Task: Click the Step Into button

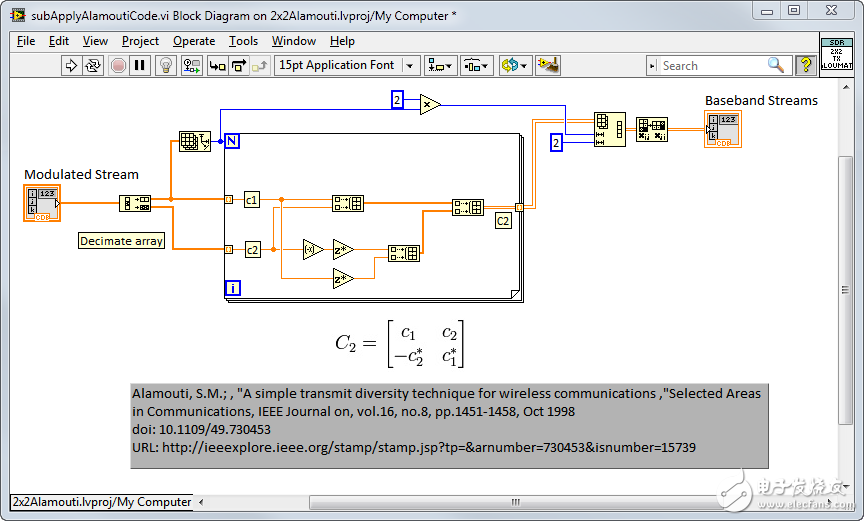Action: point(217,66)
